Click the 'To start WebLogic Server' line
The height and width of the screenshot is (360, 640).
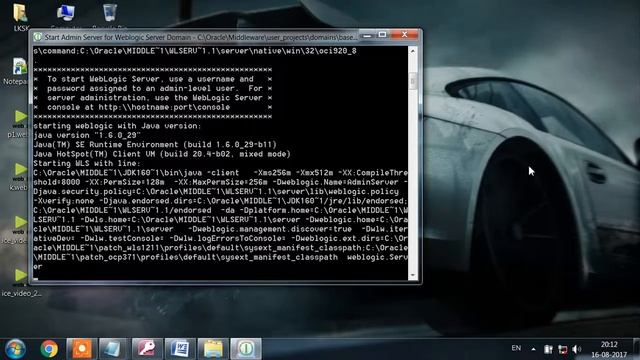[150, 79]
